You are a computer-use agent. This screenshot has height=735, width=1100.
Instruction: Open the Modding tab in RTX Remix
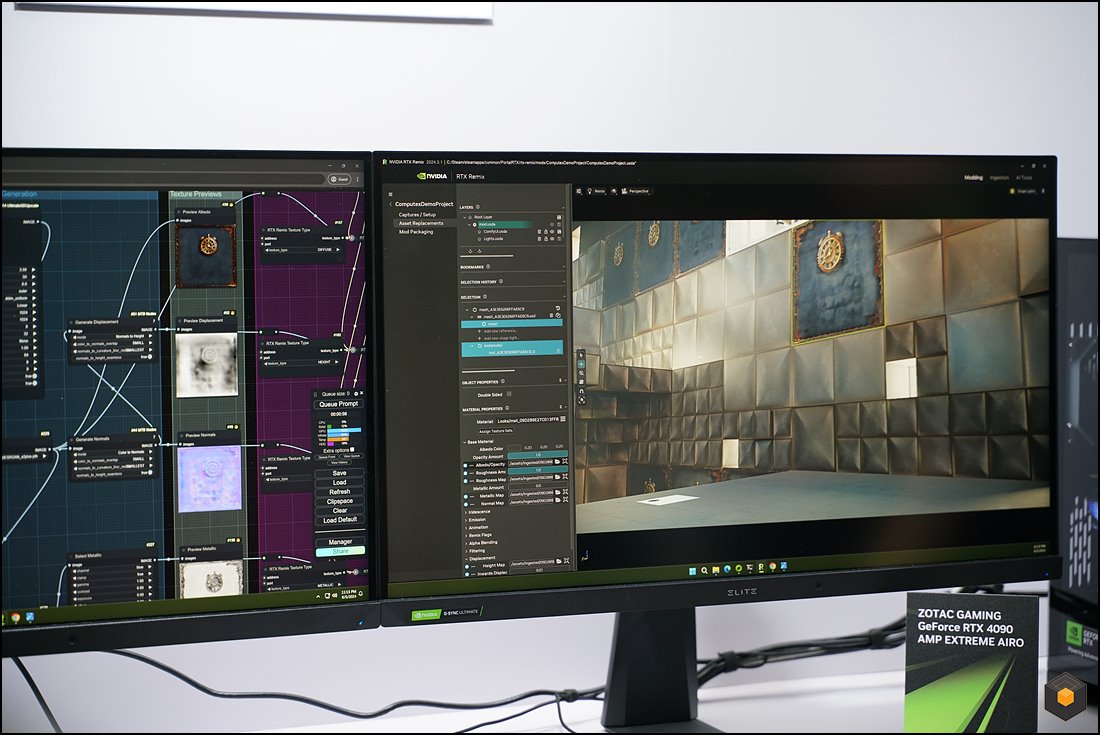(973, 177)
